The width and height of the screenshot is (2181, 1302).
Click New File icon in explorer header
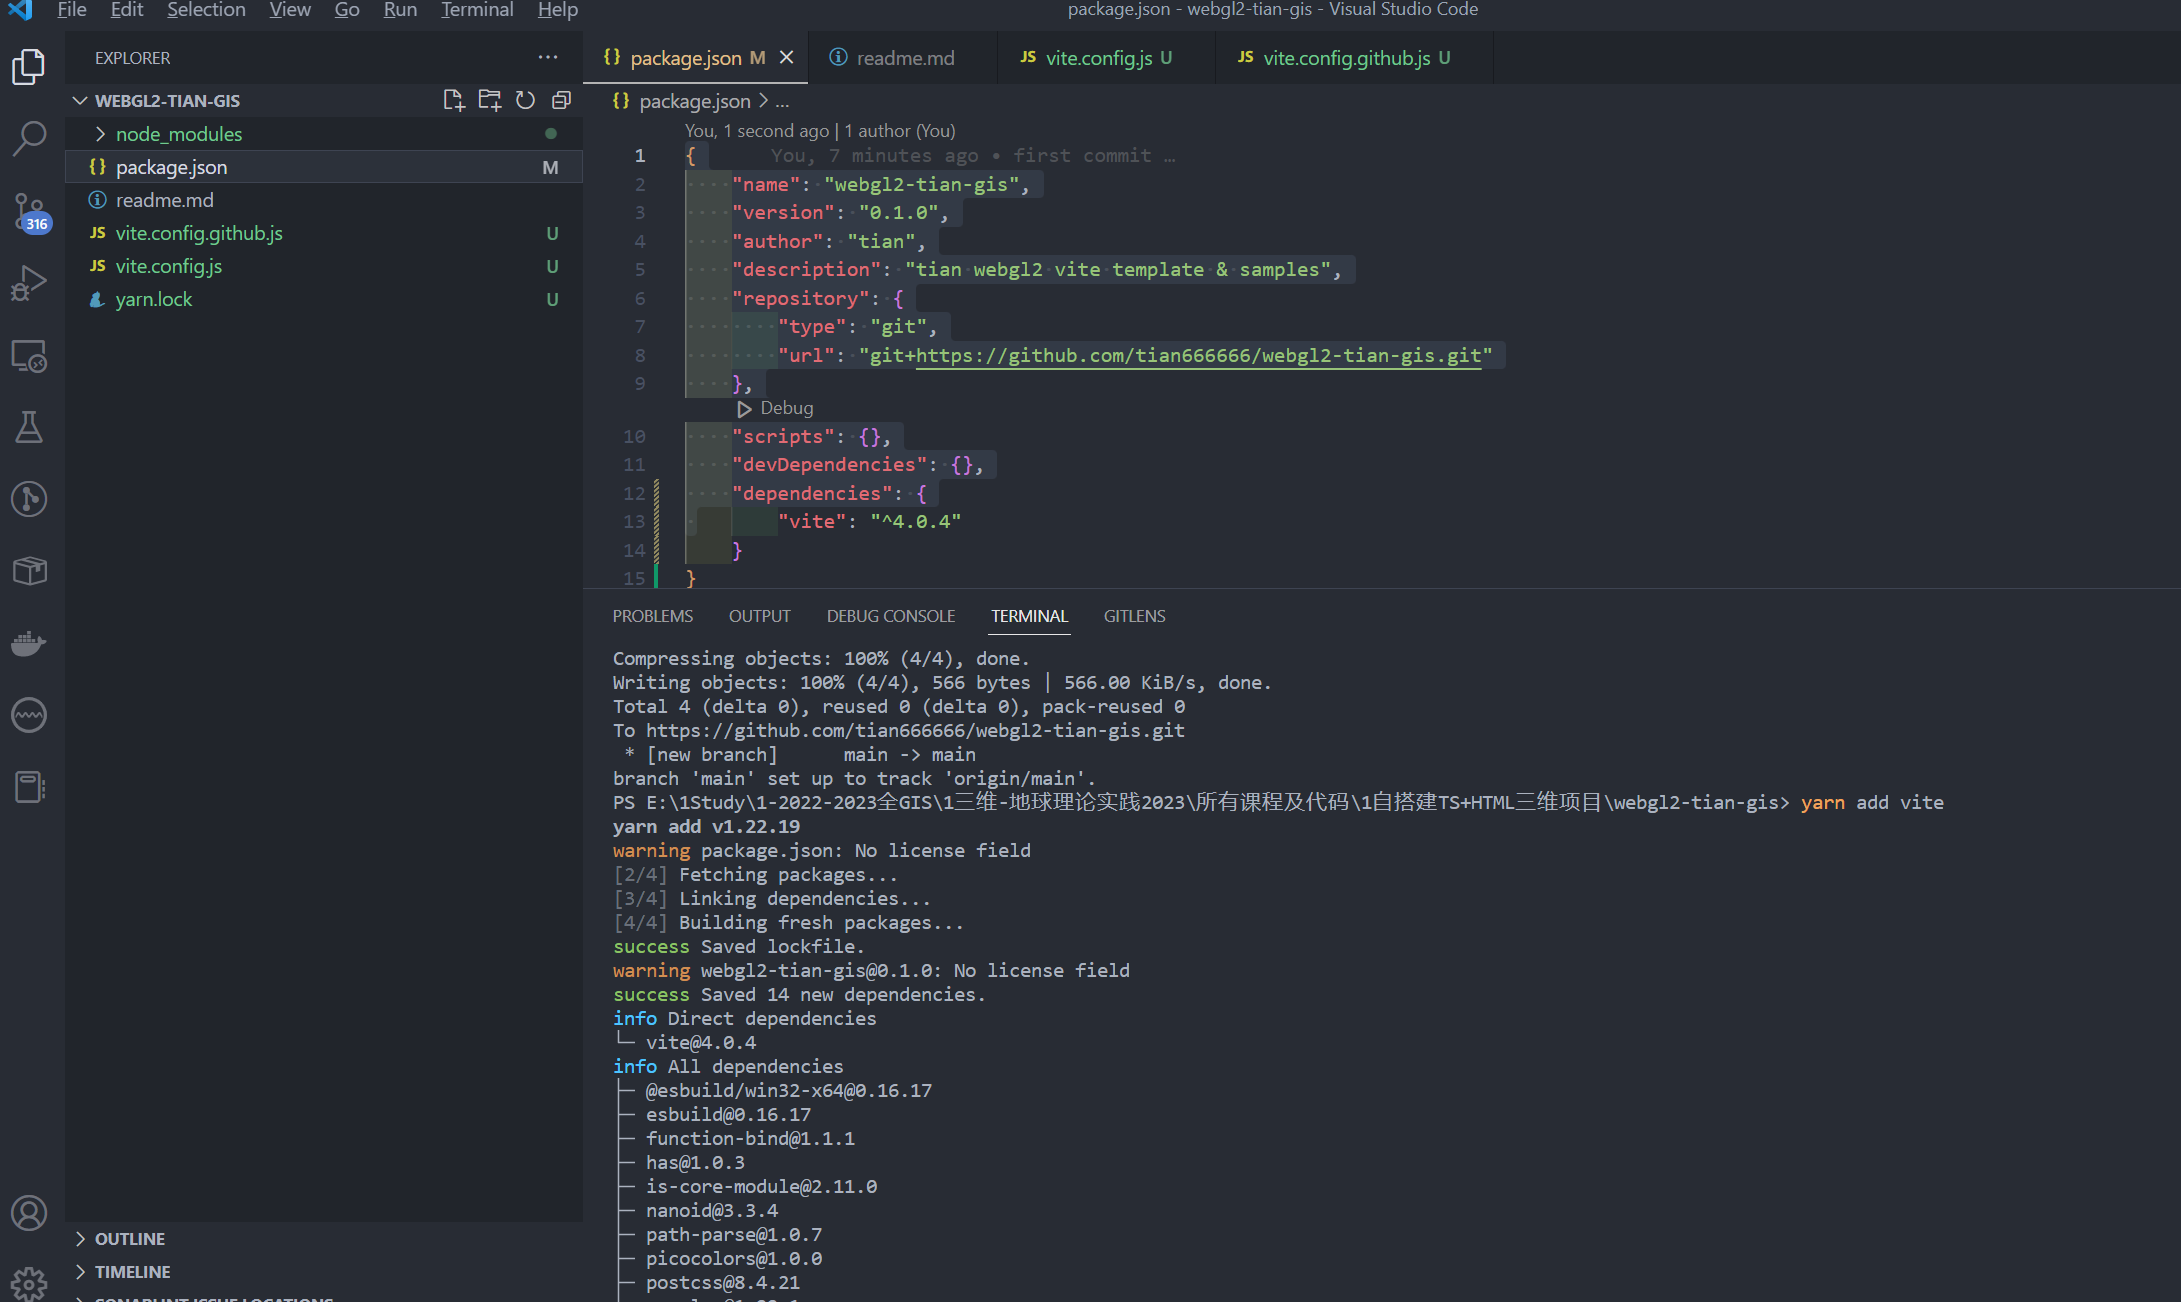coord(453,100)
